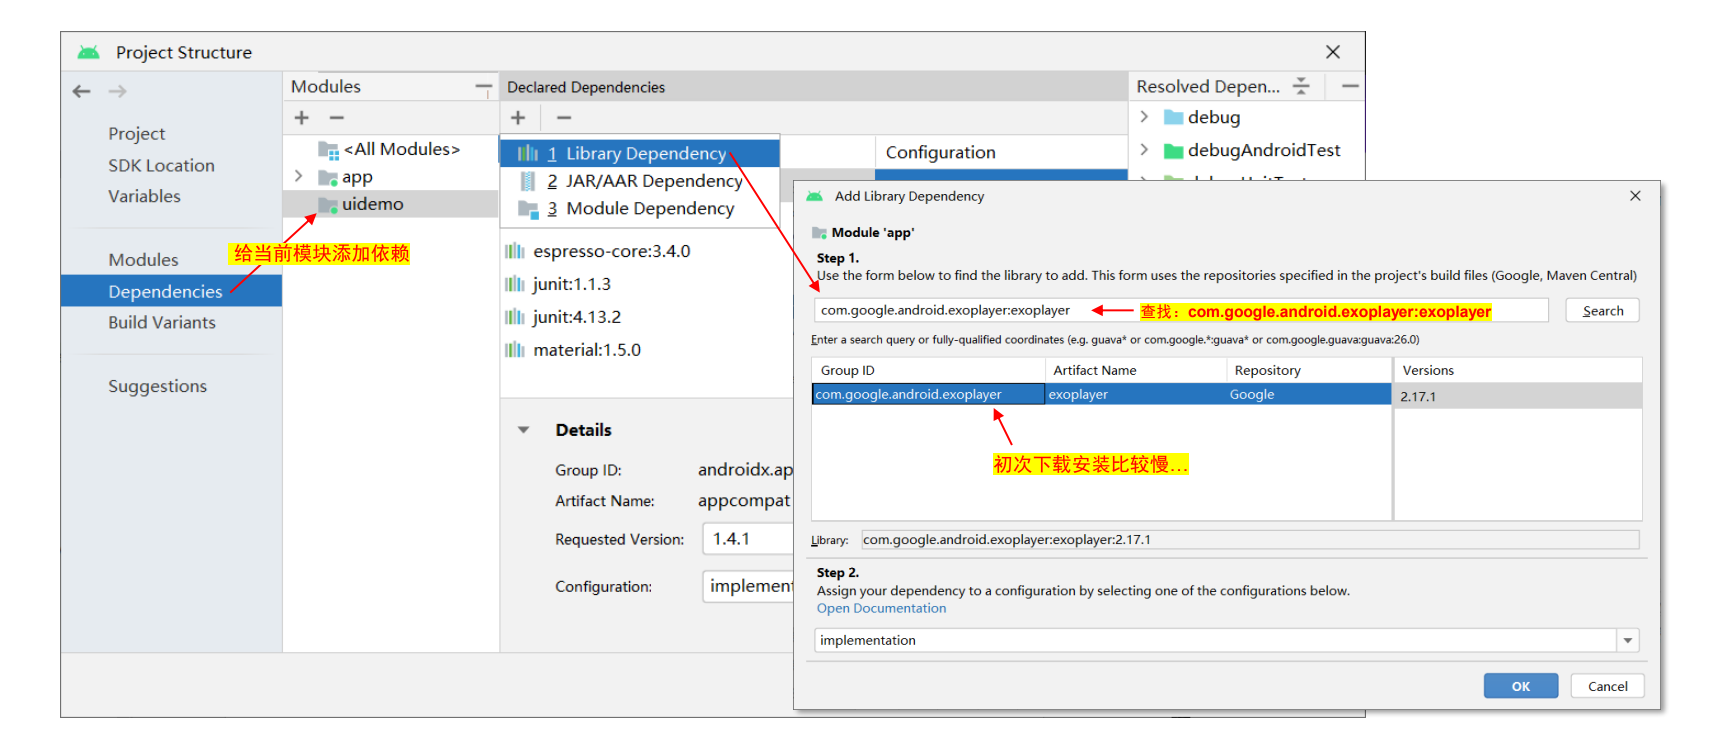Open the Project section in the sidebar
This screenshot has width=1718, height=743.
click(x=137, y=134)
